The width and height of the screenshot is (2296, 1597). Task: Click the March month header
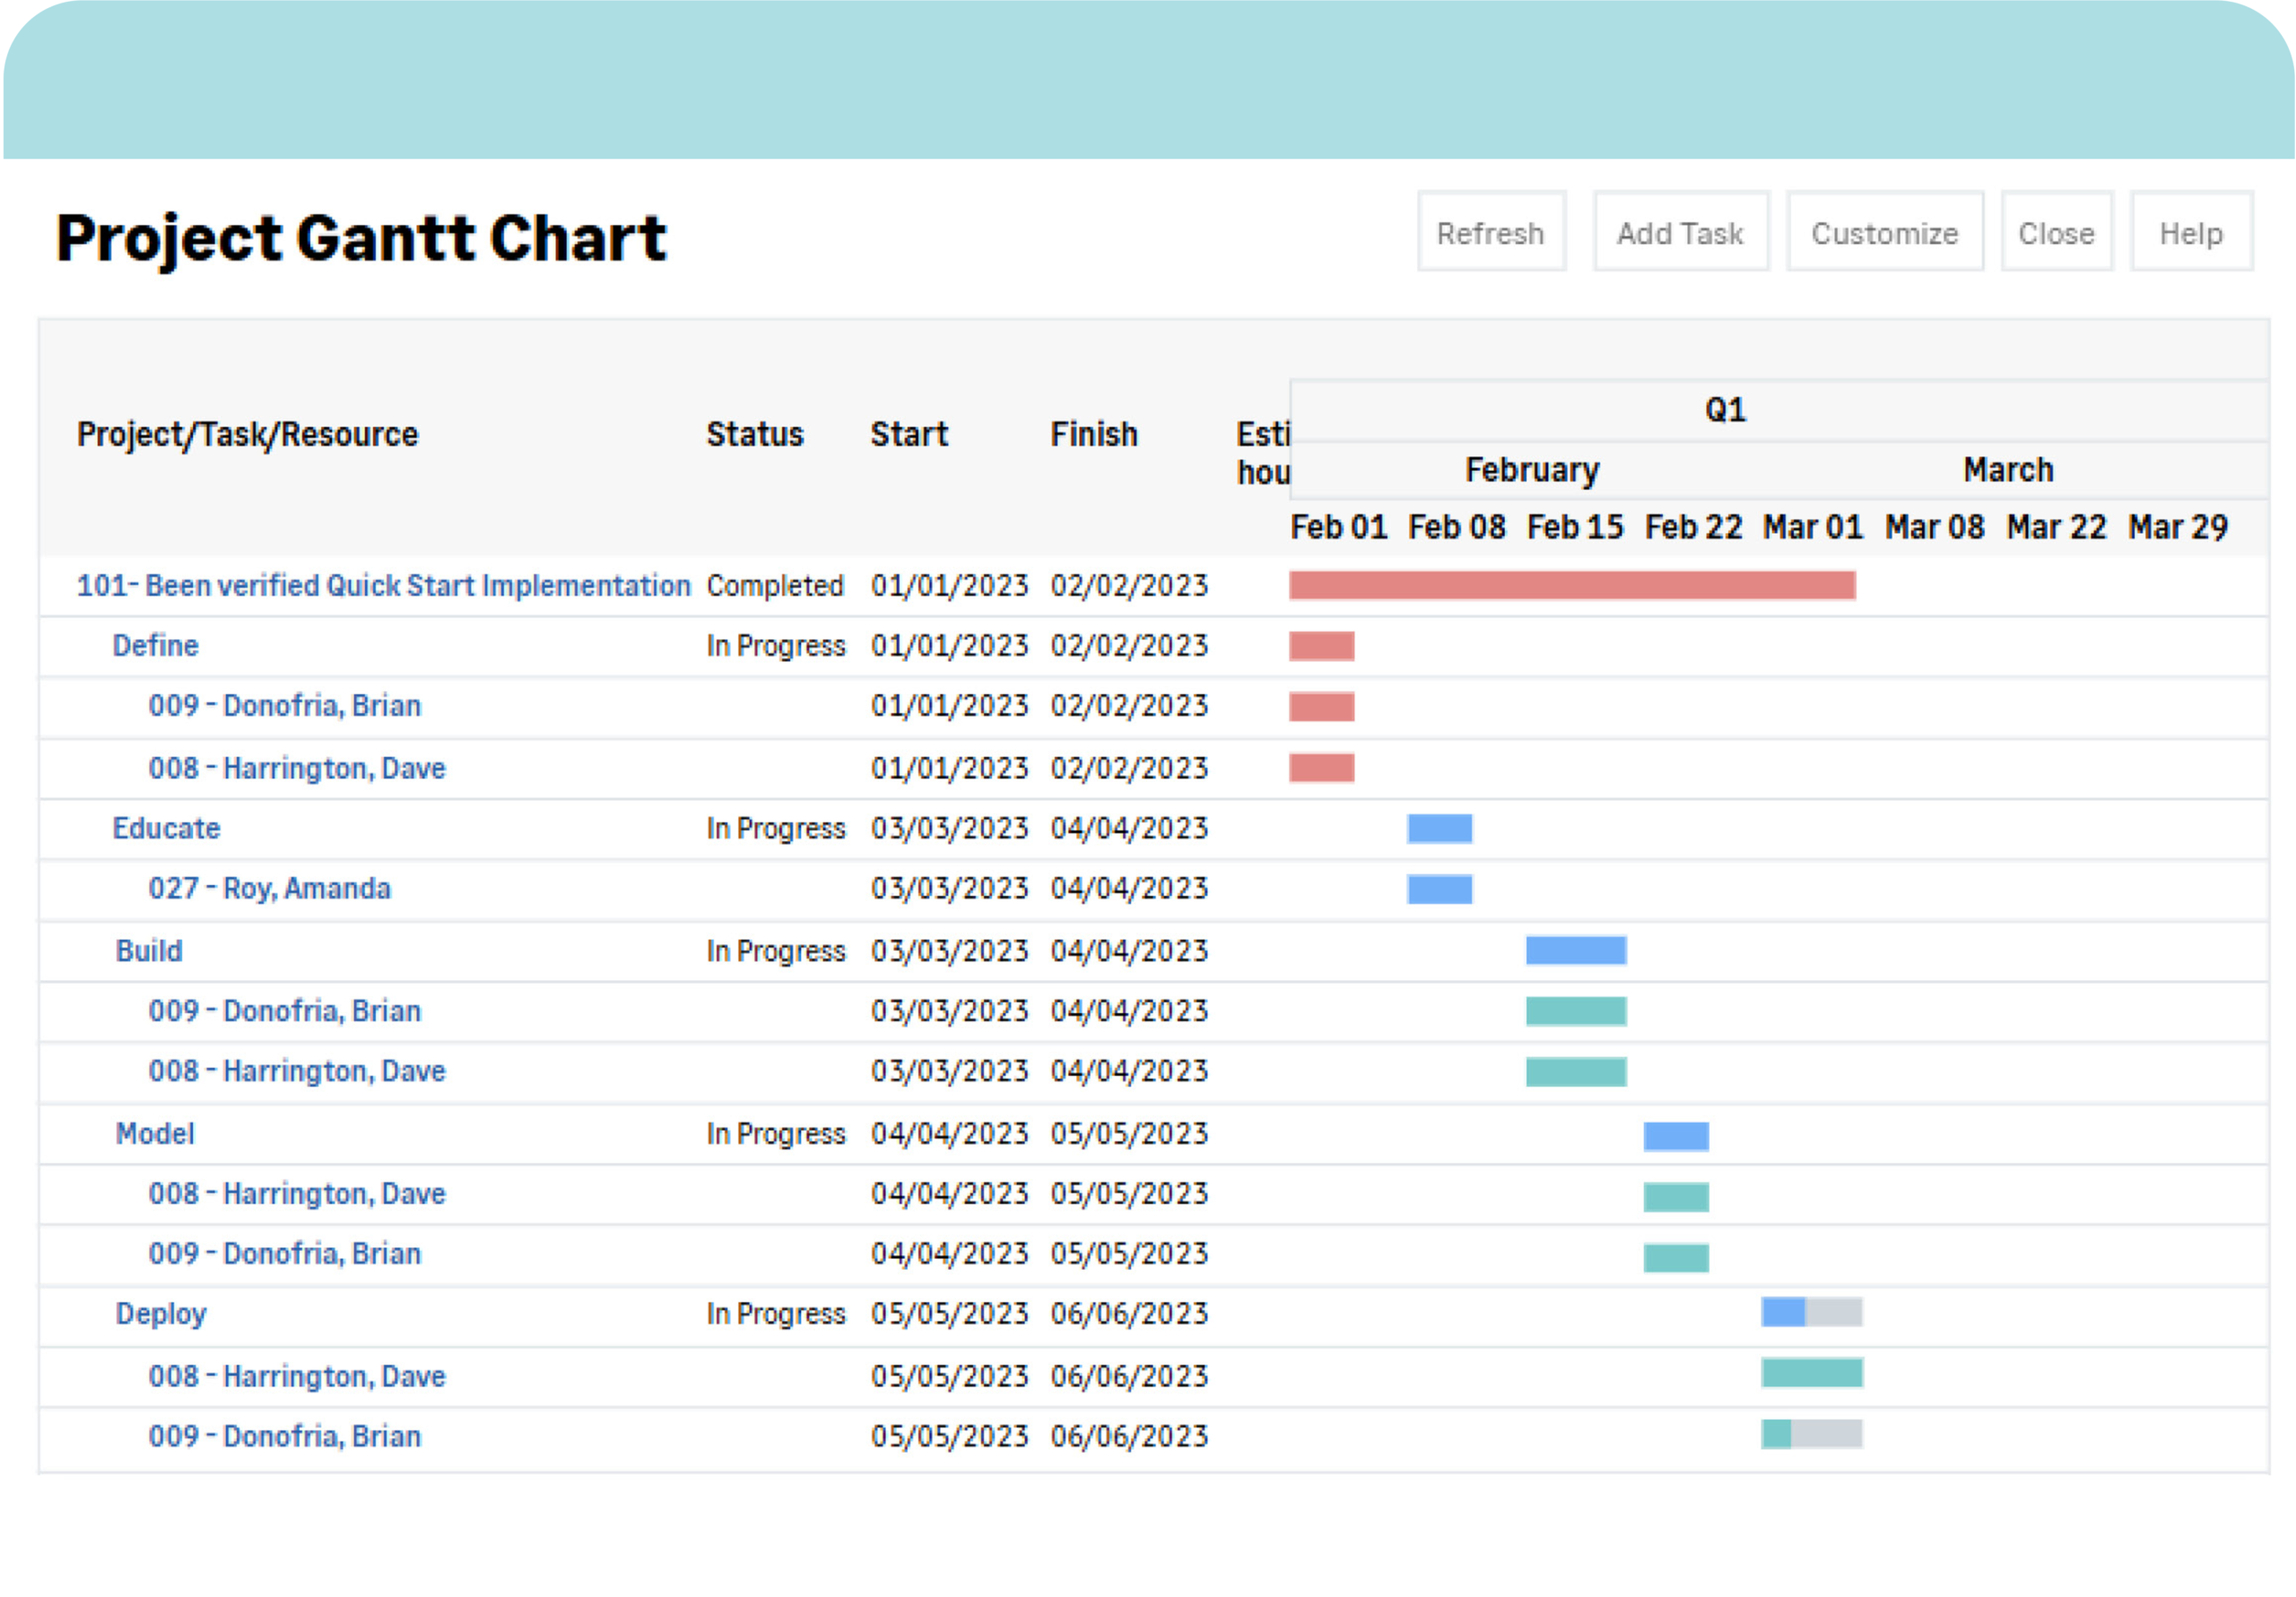click(2008, 470)
